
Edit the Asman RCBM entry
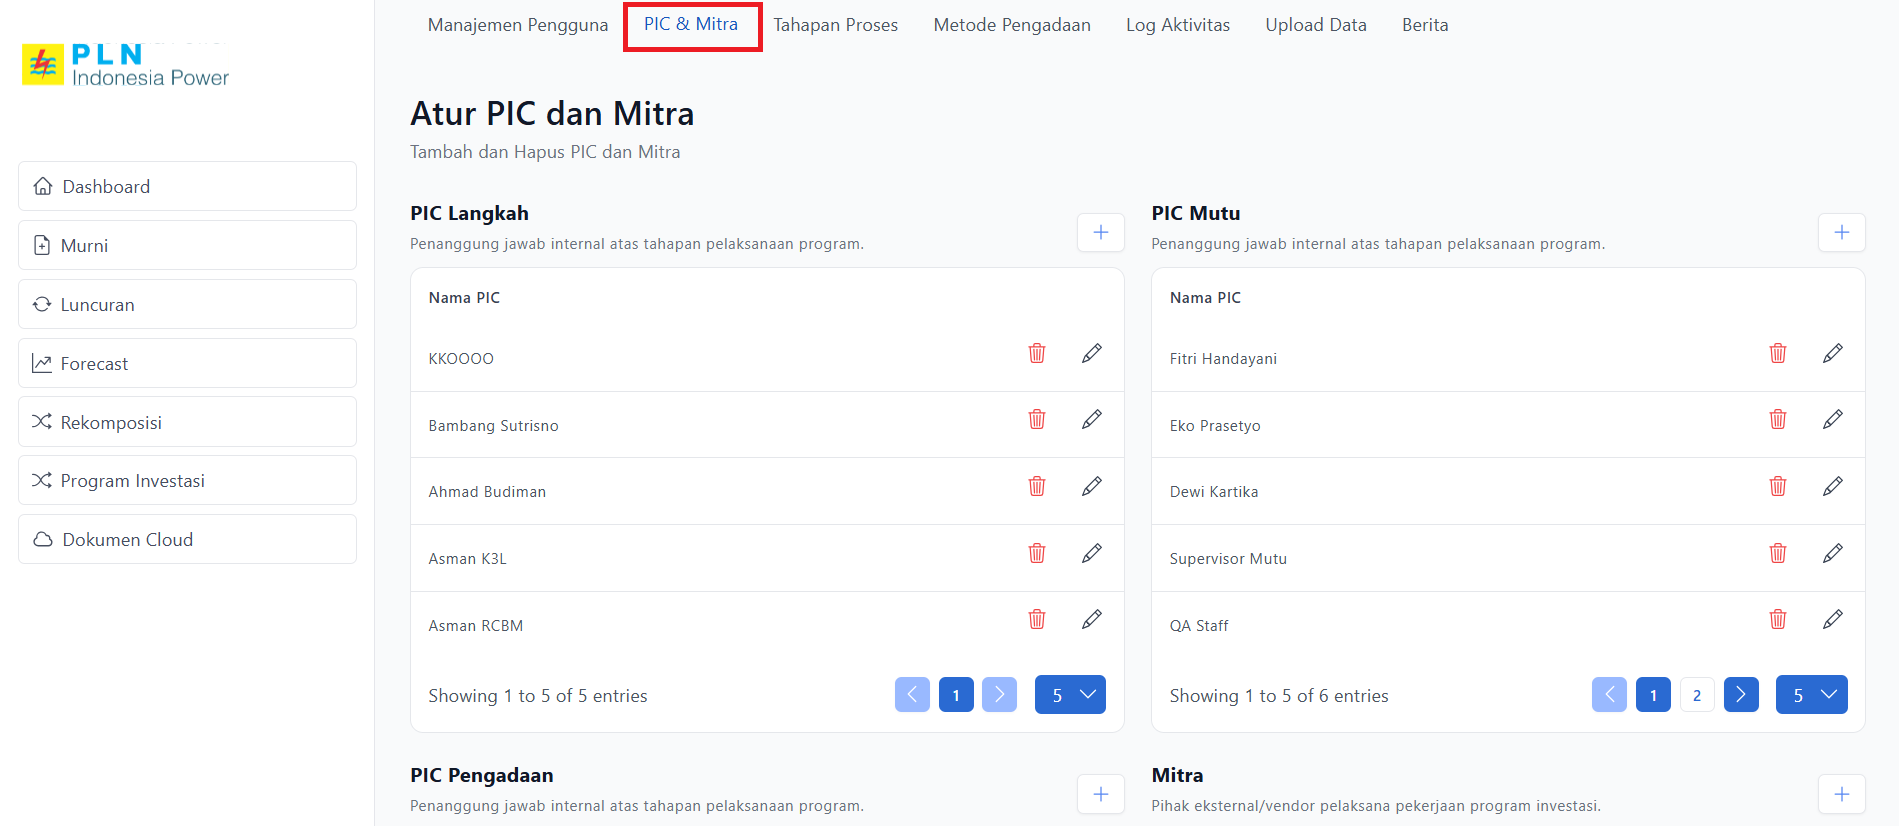[1091, 620]
